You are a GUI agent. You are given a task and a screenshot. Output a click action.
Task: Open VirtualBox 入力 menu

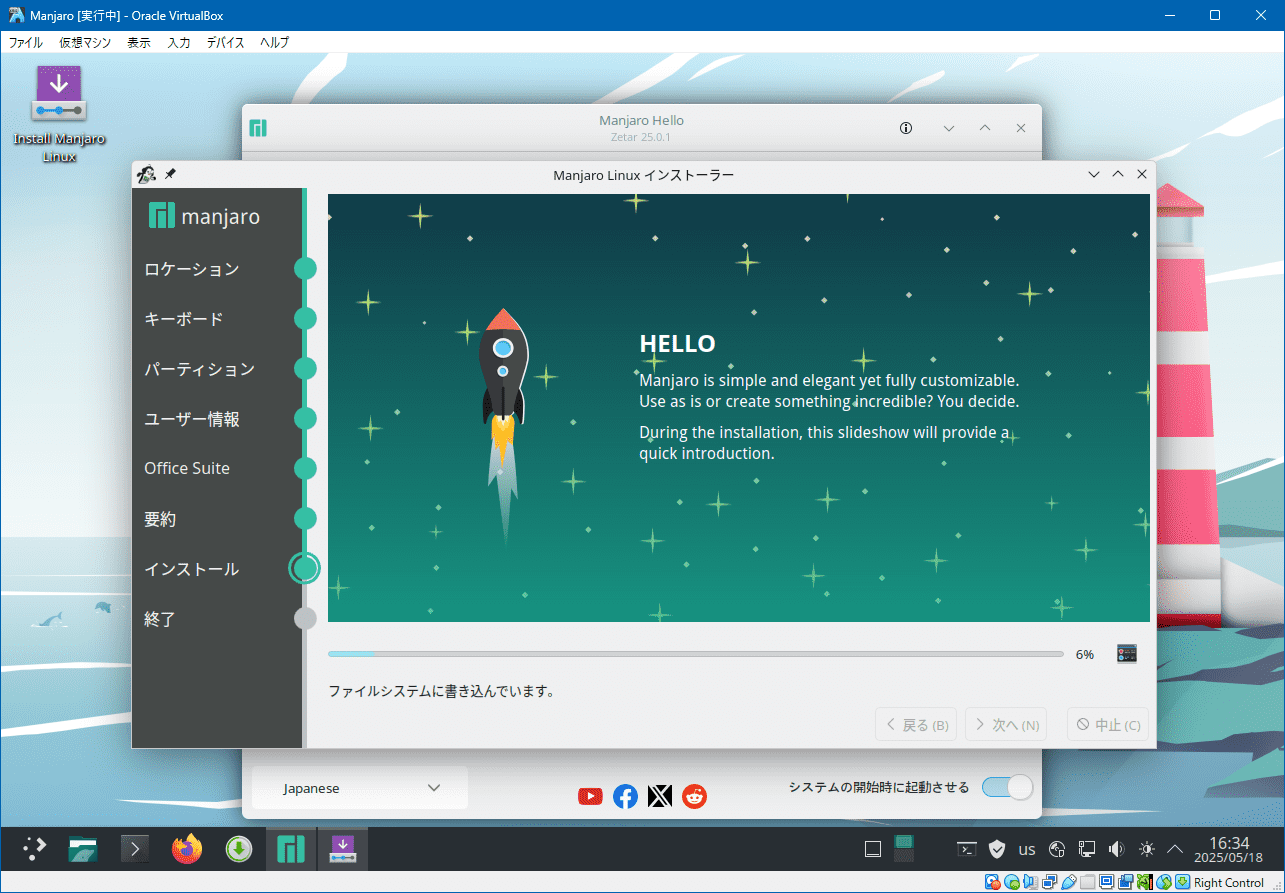pyautogui.click(x=179, y=42)
